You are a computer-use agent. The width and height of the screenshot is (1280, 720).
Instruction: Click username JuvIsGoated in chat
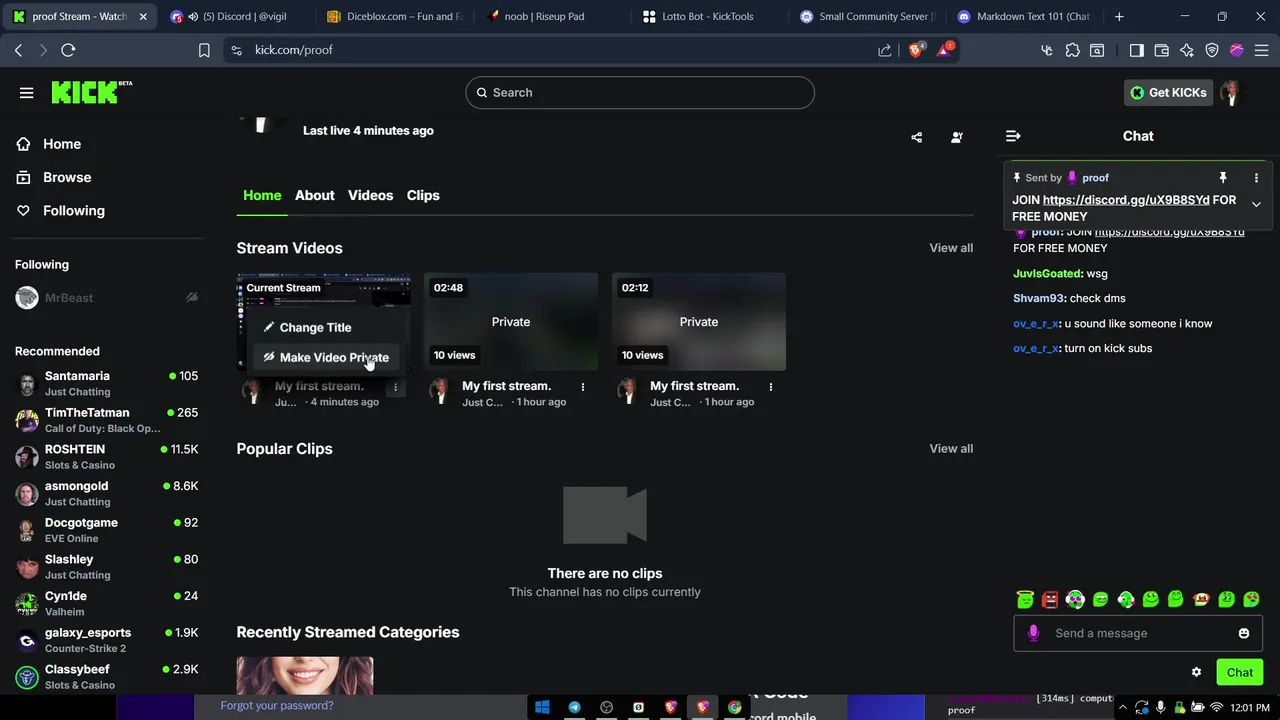[x=1048, y=274]
